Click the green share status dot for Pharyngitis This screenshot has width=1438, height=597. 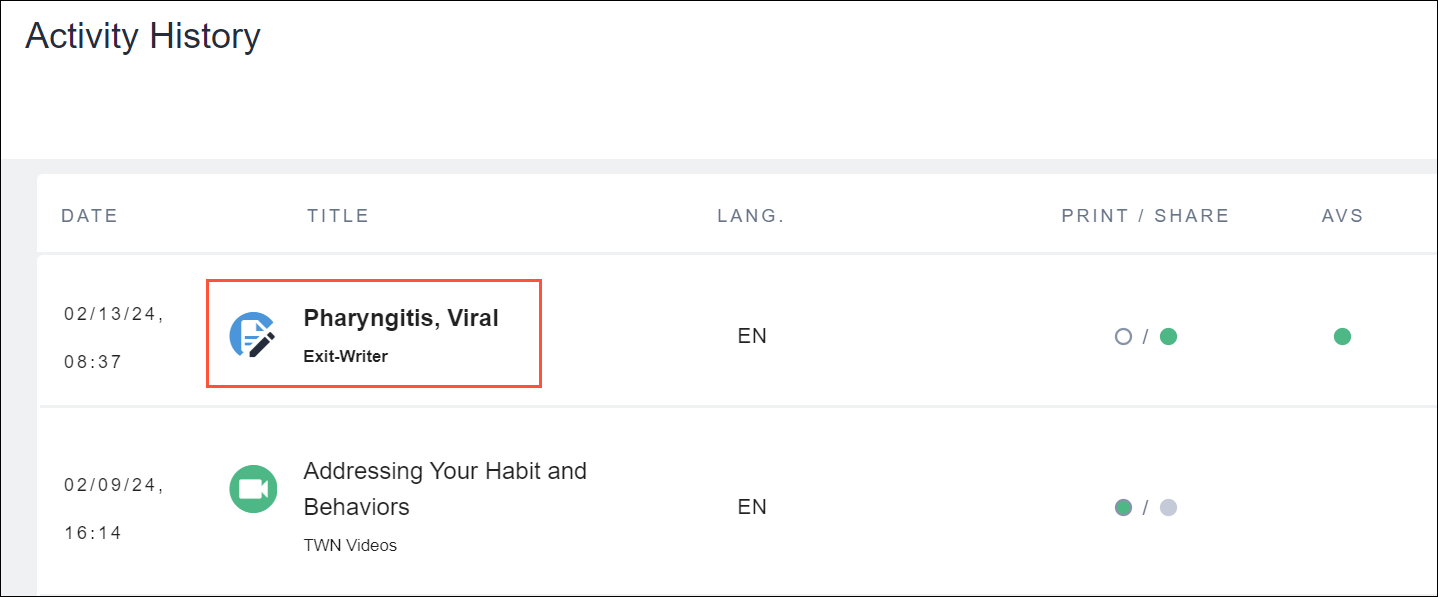point(1168,337)
